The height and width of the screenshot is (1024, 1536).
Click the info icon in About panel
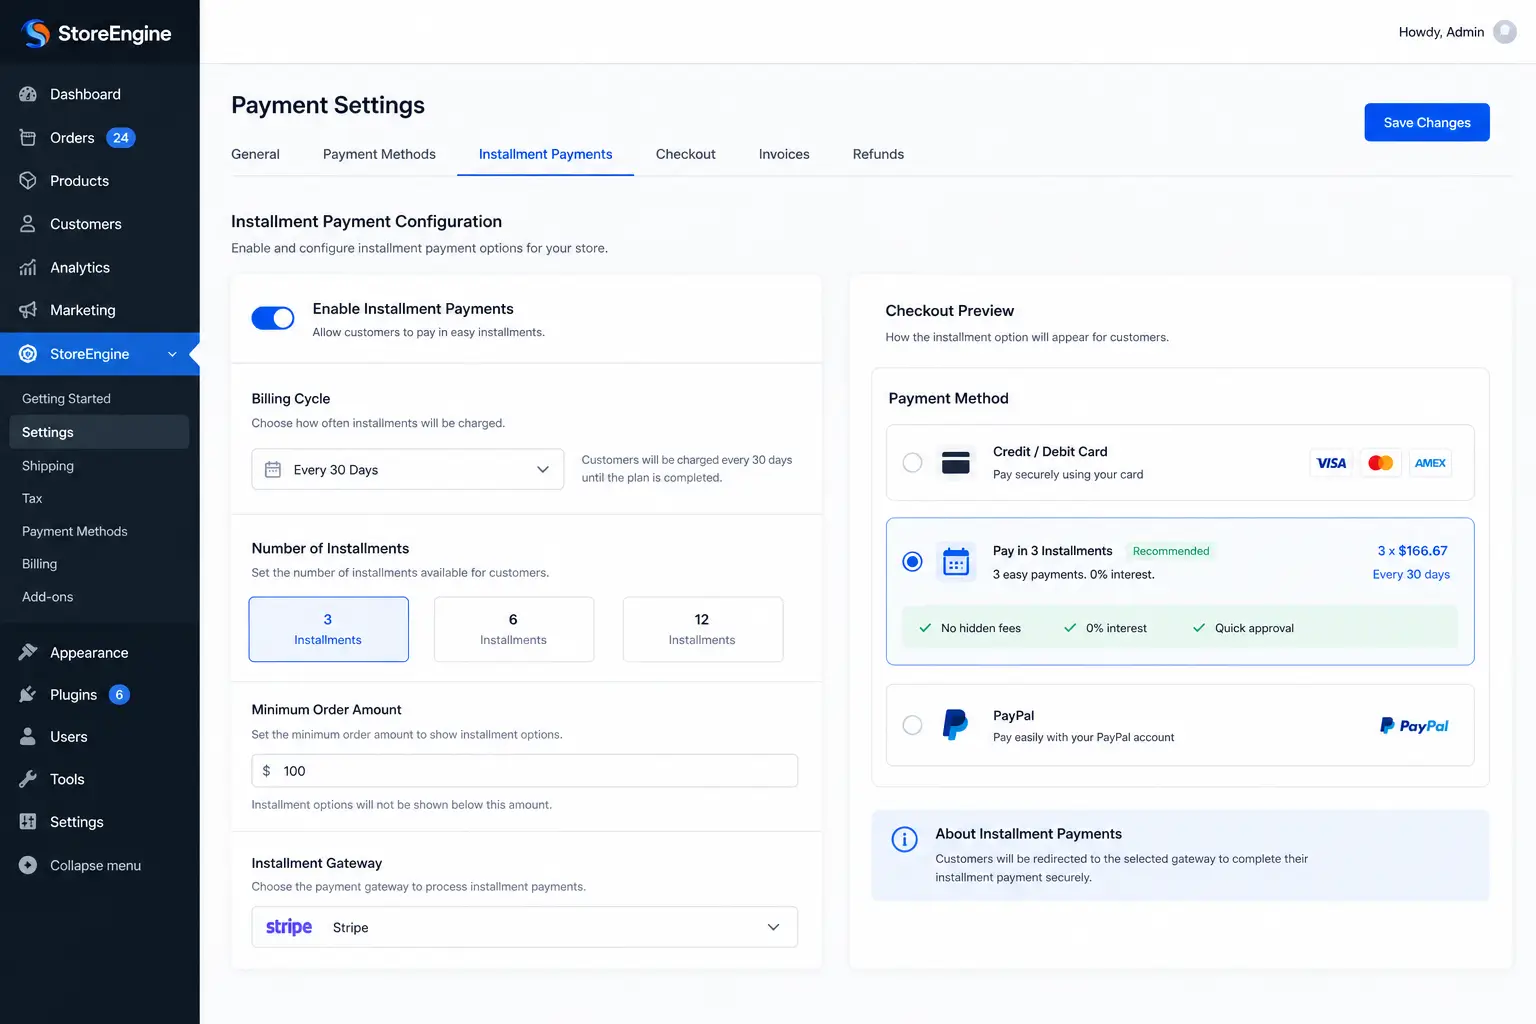904,839
